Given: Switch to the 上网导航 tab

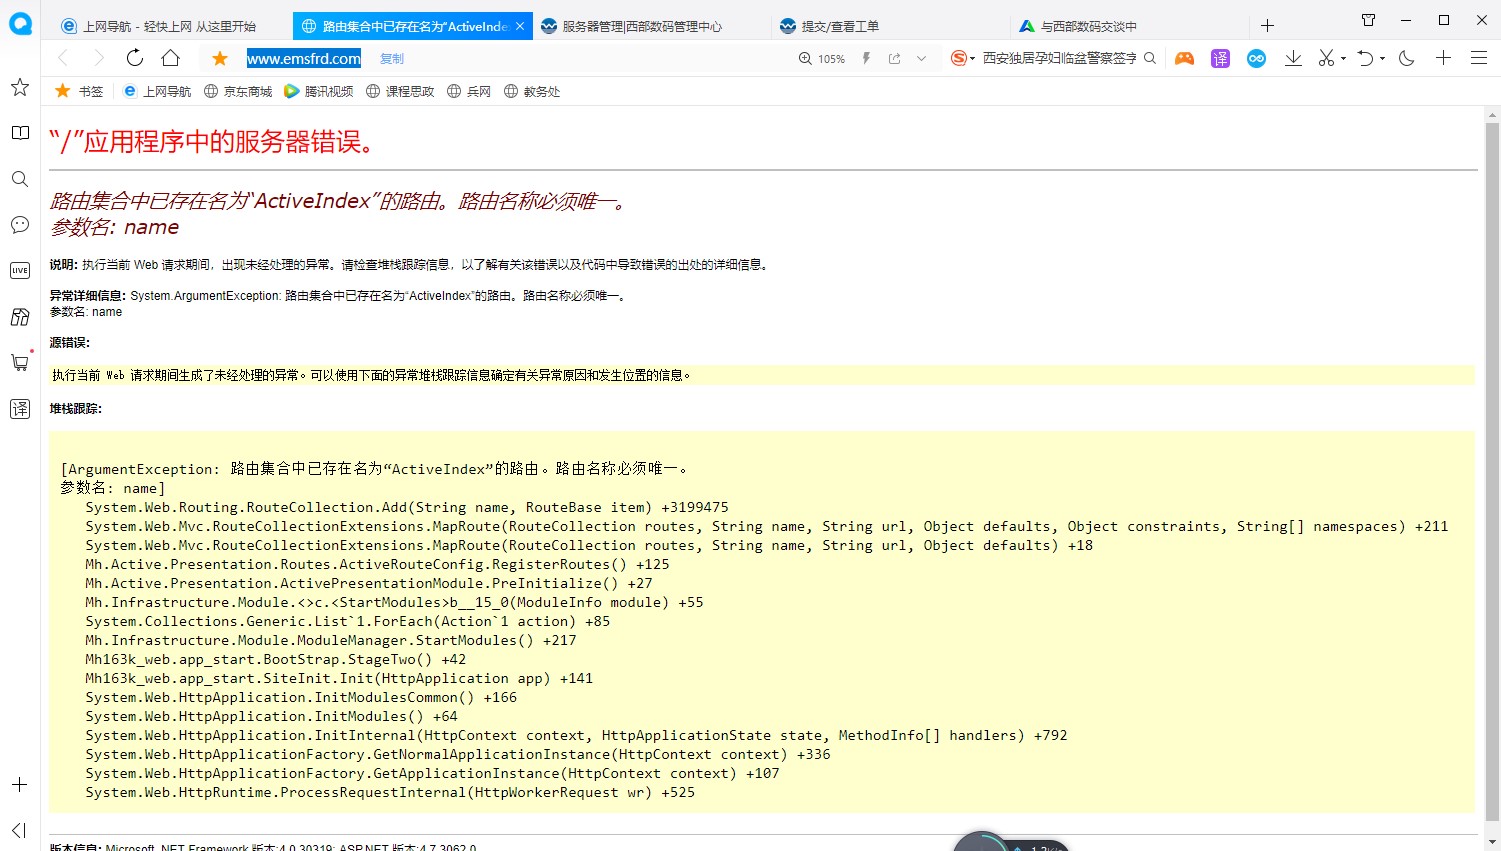Looking at the screenshot, I should pos(171,27).
